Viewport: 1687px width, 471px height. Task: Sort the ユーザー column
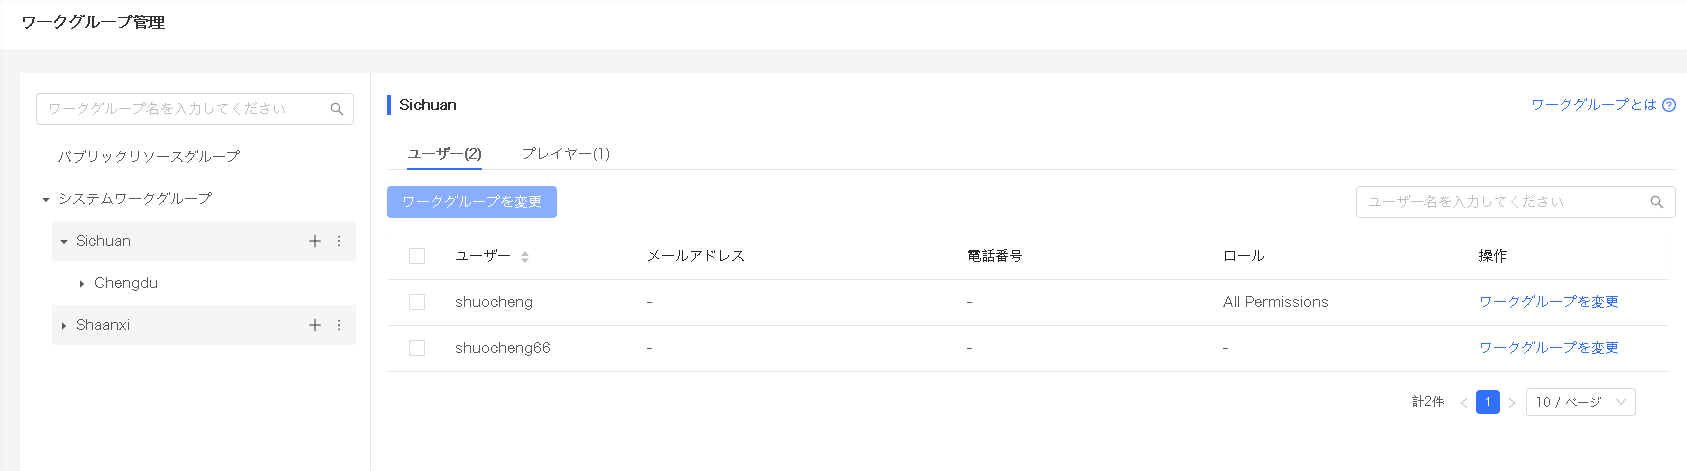point(525,257)
